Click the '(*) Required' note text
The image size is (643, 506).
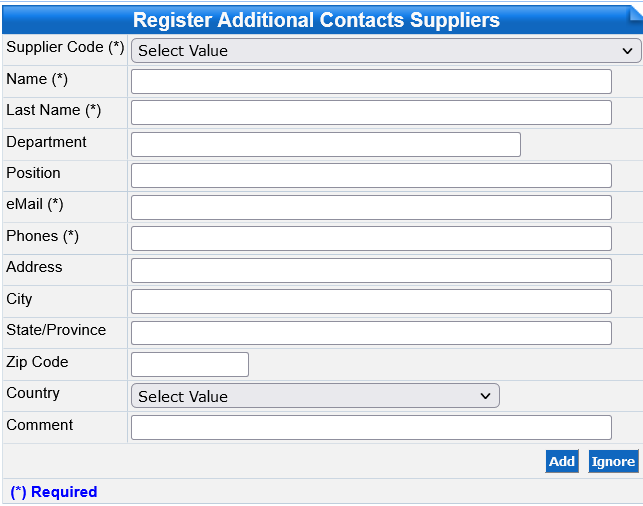(x=54, y=492)
